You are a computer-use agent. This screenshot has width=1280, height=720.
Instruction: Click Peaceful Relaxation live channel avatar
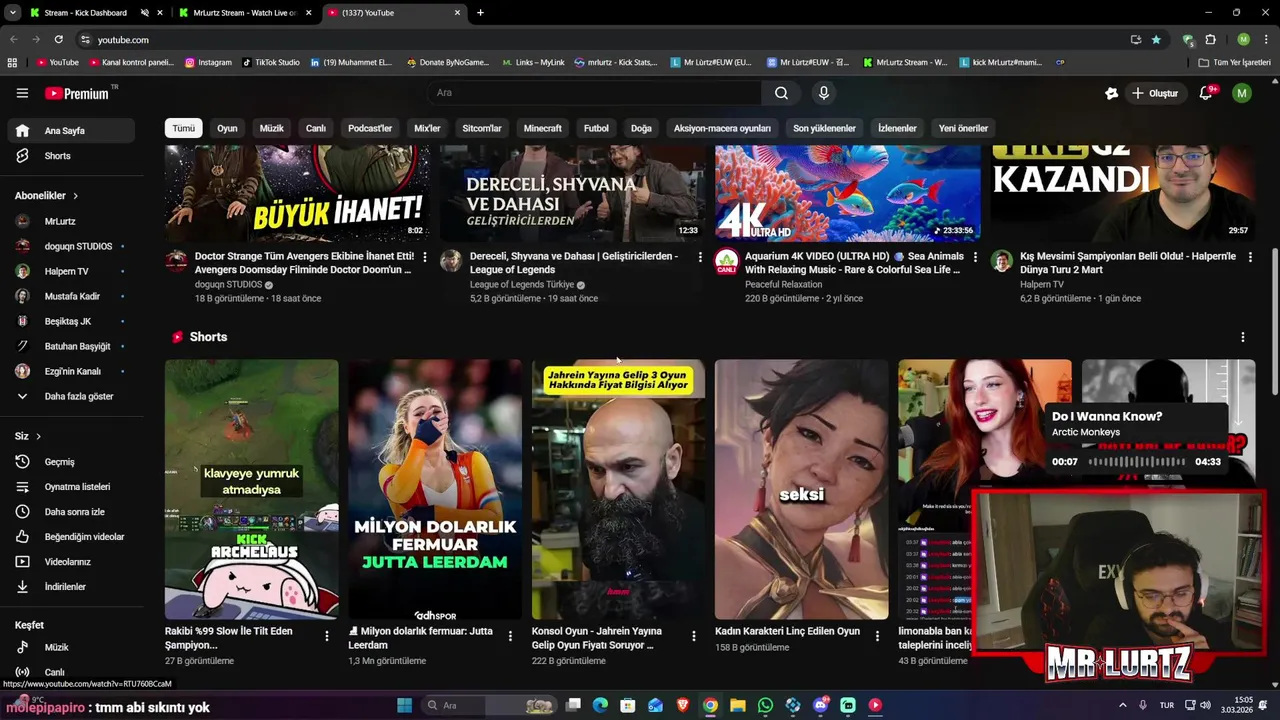coord(726,261)
